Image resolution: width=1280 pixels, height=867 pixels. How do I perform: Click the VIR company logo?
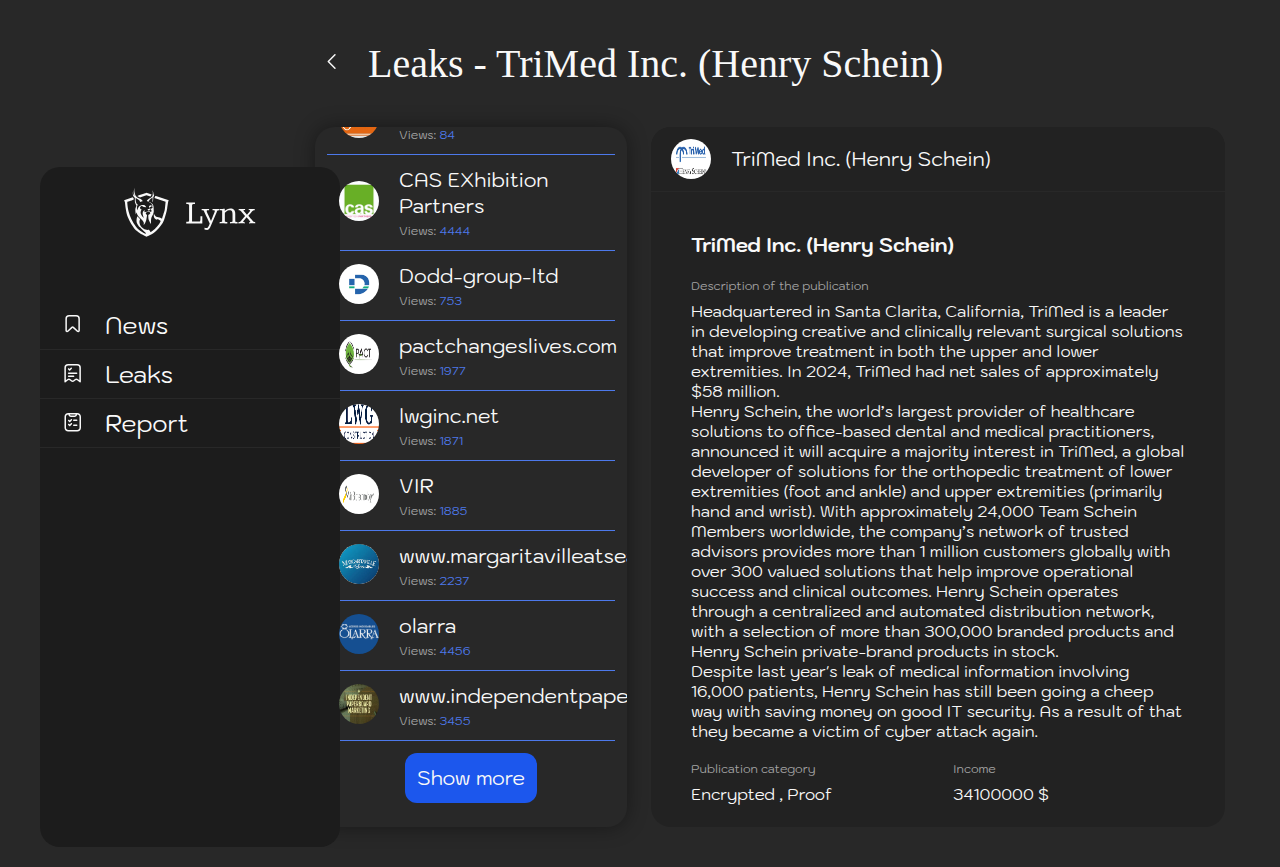click(x=359, y=494)
